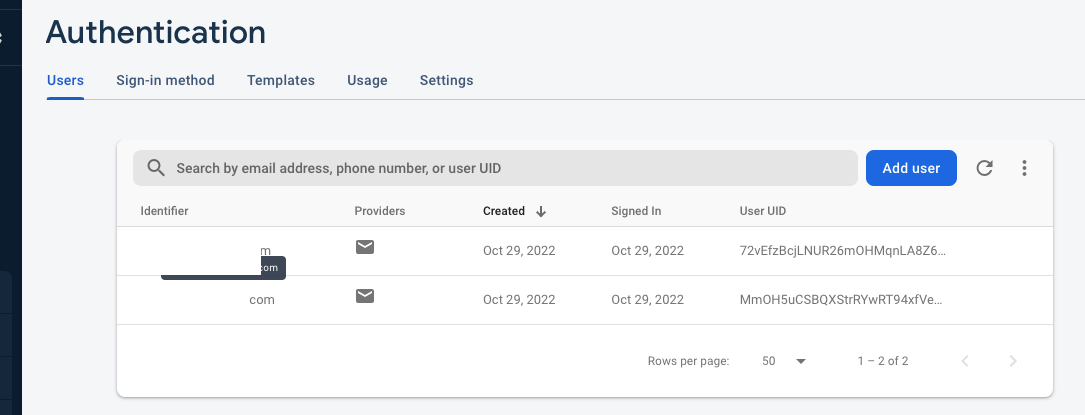Click the search magnifier icon
This screenshot has height=415, width=1085.
[x=155, y=168]
